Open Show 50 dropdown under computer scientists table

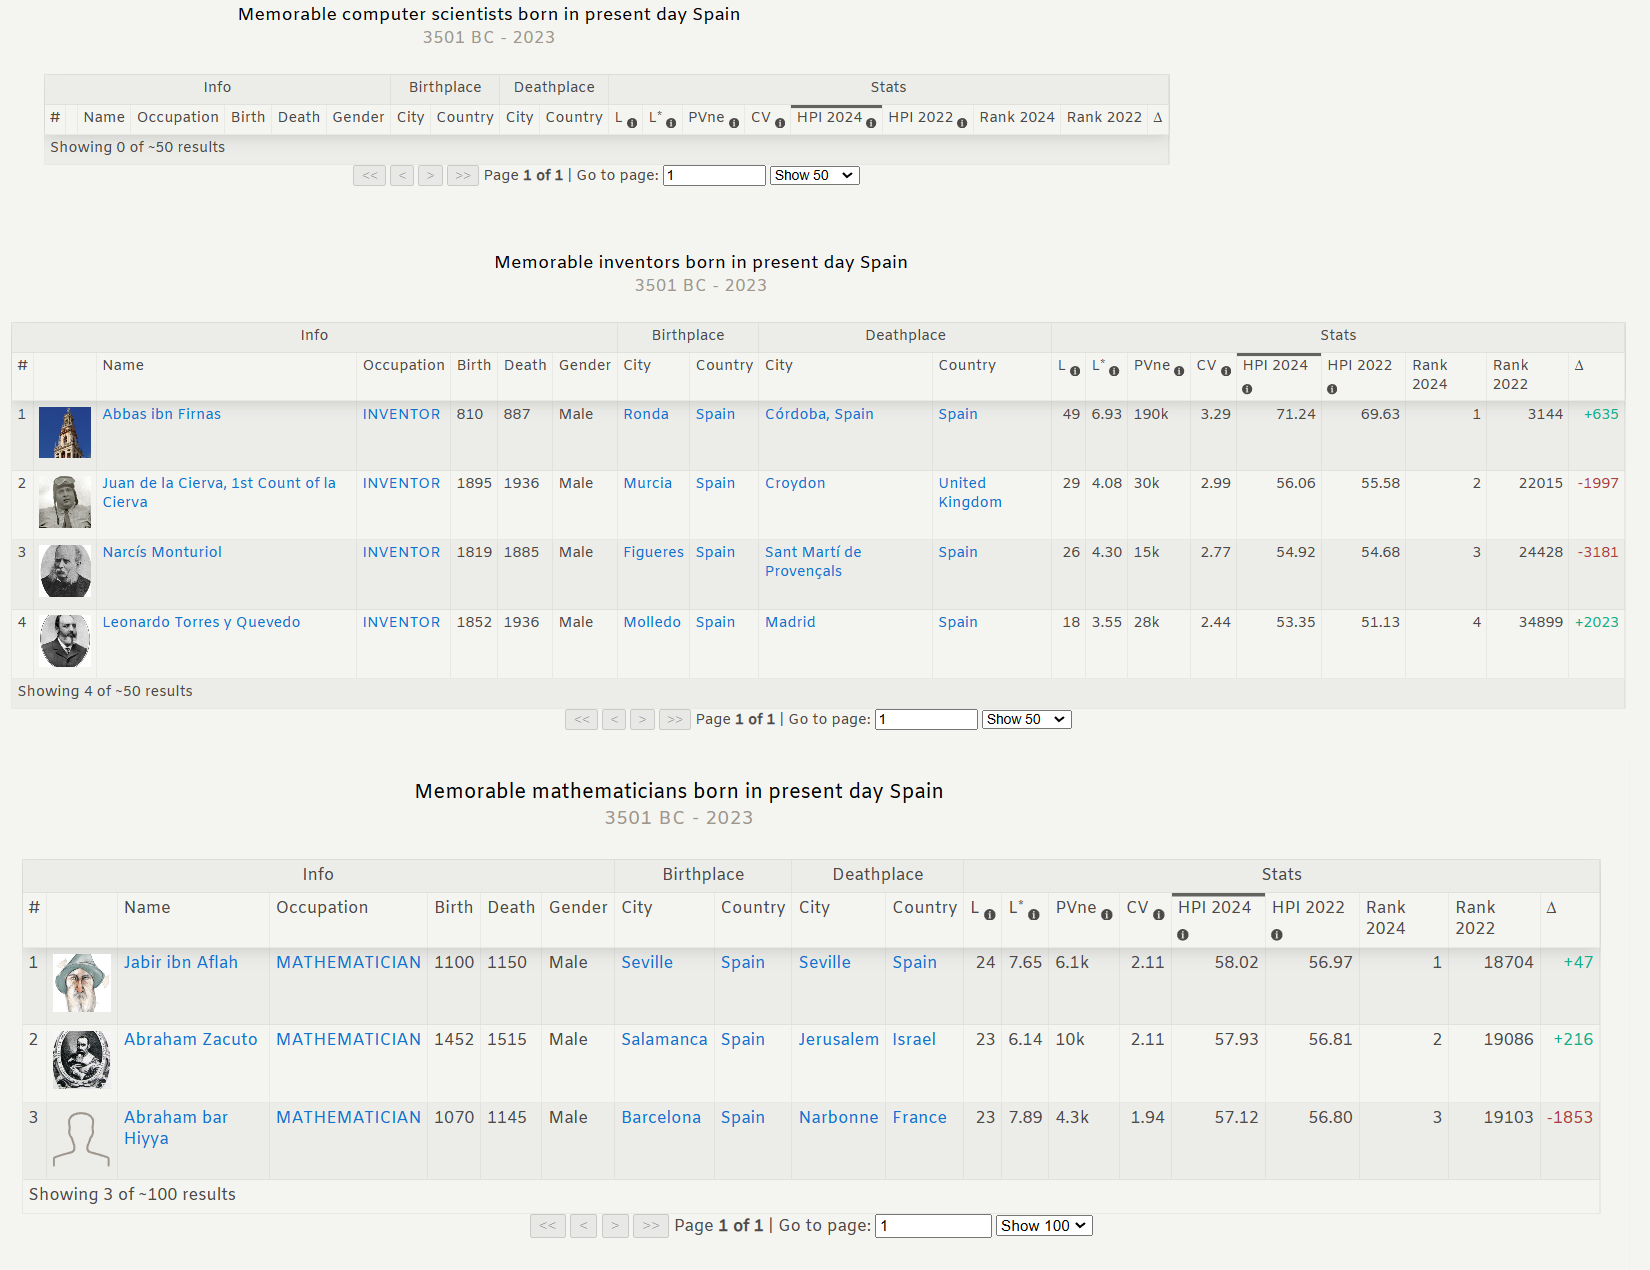point(814,175)
